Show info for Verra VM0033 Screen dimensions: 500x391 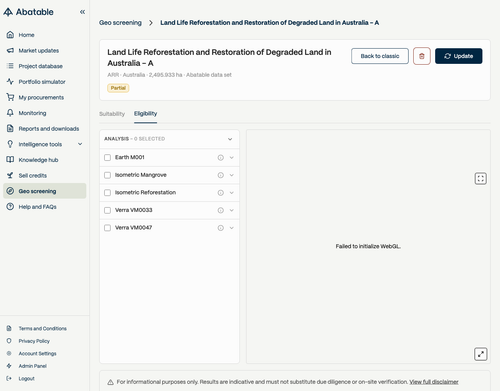point(221,210)
